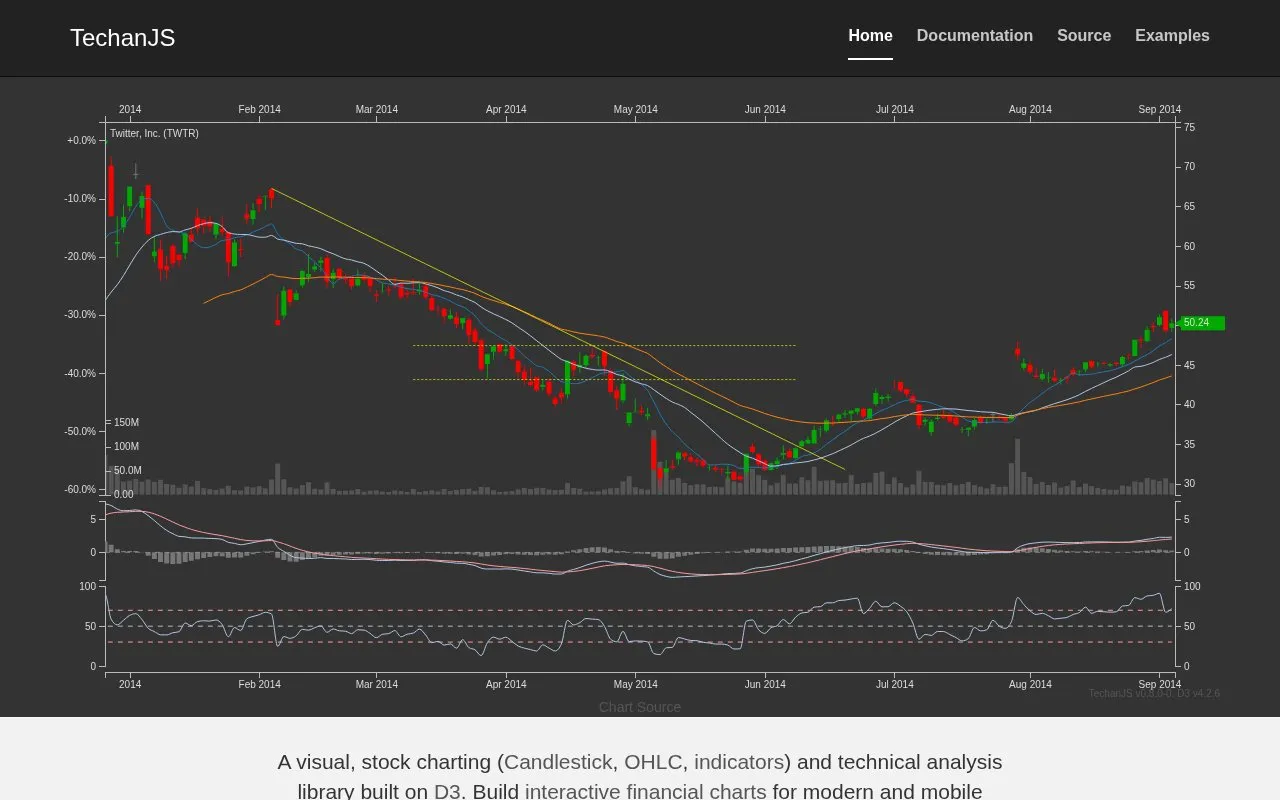Open the indicators link in the description
This screenshot has width=1280, height=800.
(738, 762)
